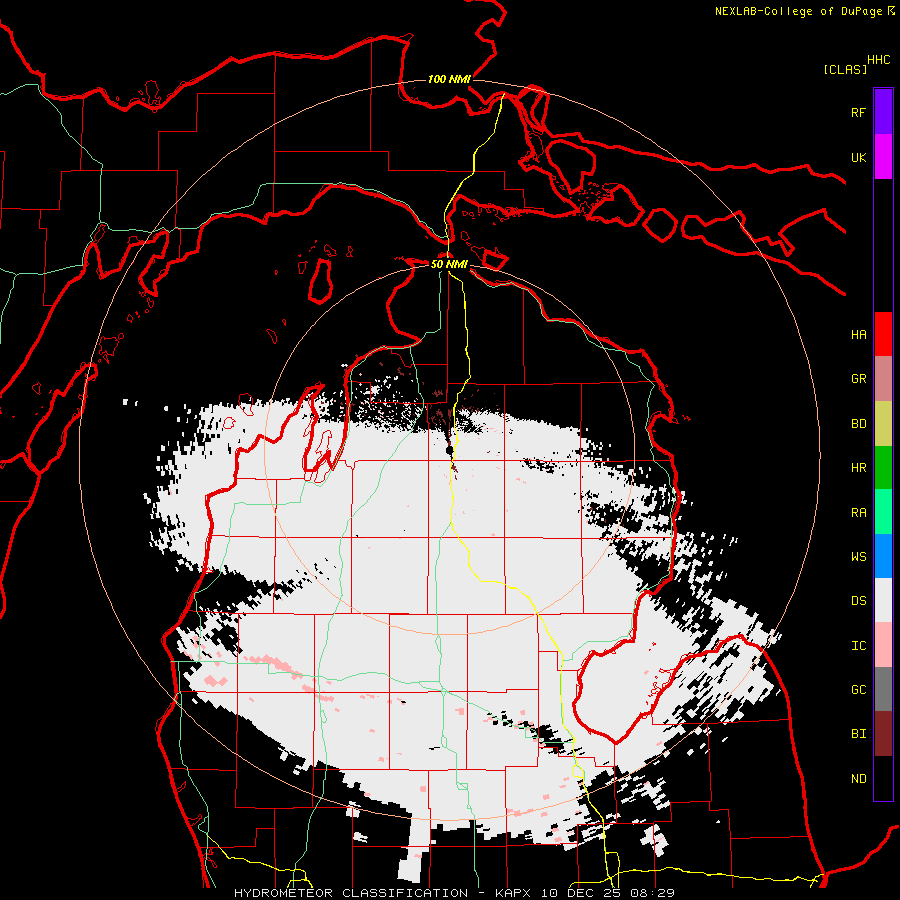Viewport: 900px width, 900px height.
Task: Click the HHC product code text
Action: click(878, 60)
